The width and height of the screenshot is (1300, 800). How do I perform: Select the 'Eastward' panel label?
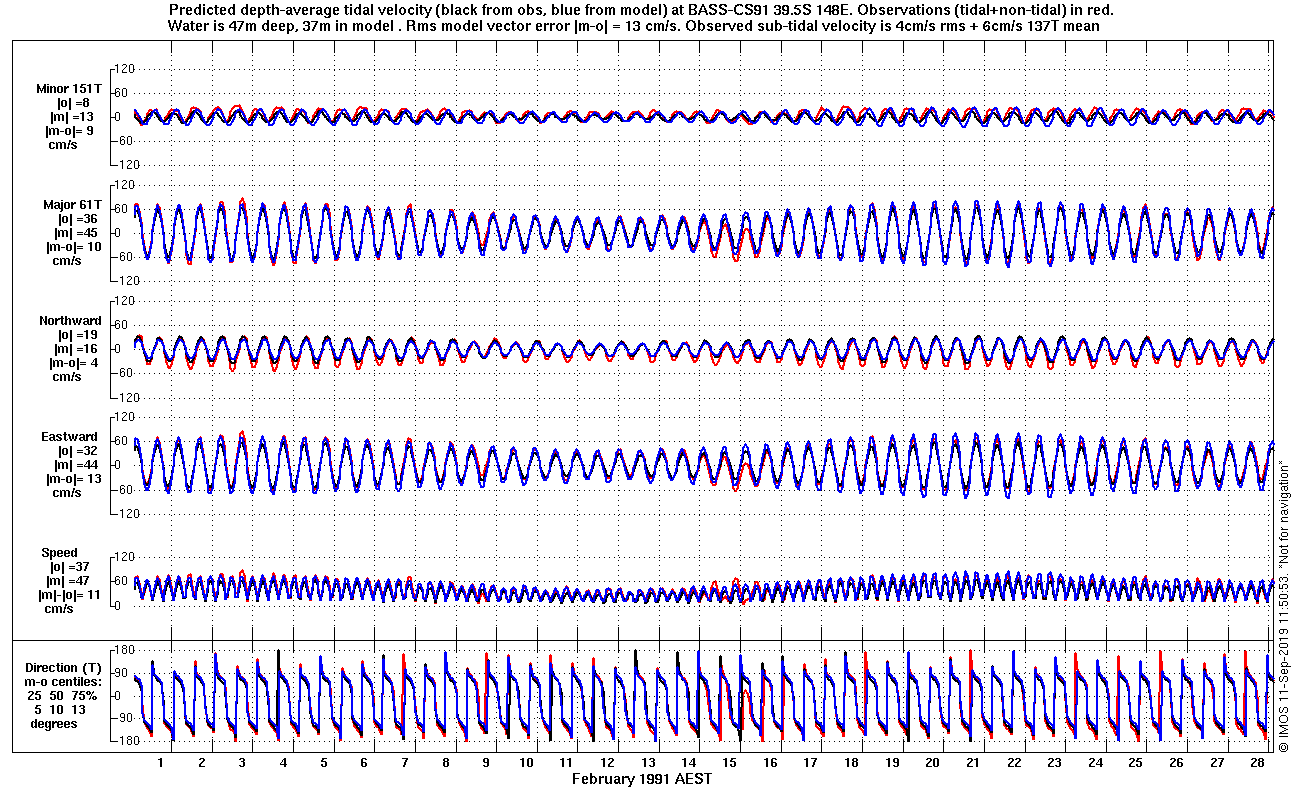coord(69,437)
